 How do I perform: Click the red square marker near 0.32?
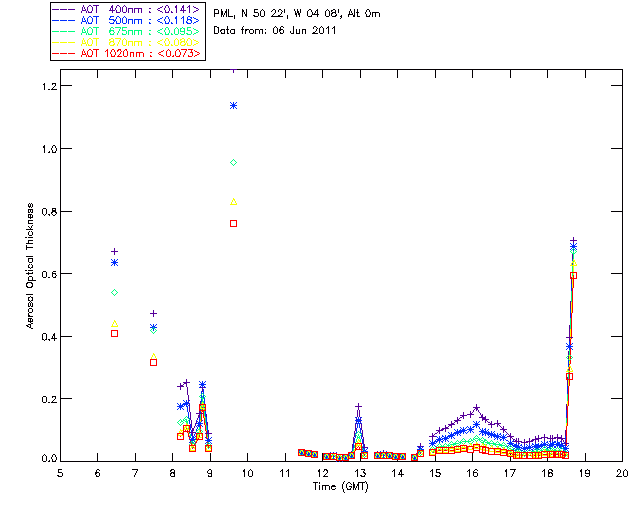tap(153, 362)
